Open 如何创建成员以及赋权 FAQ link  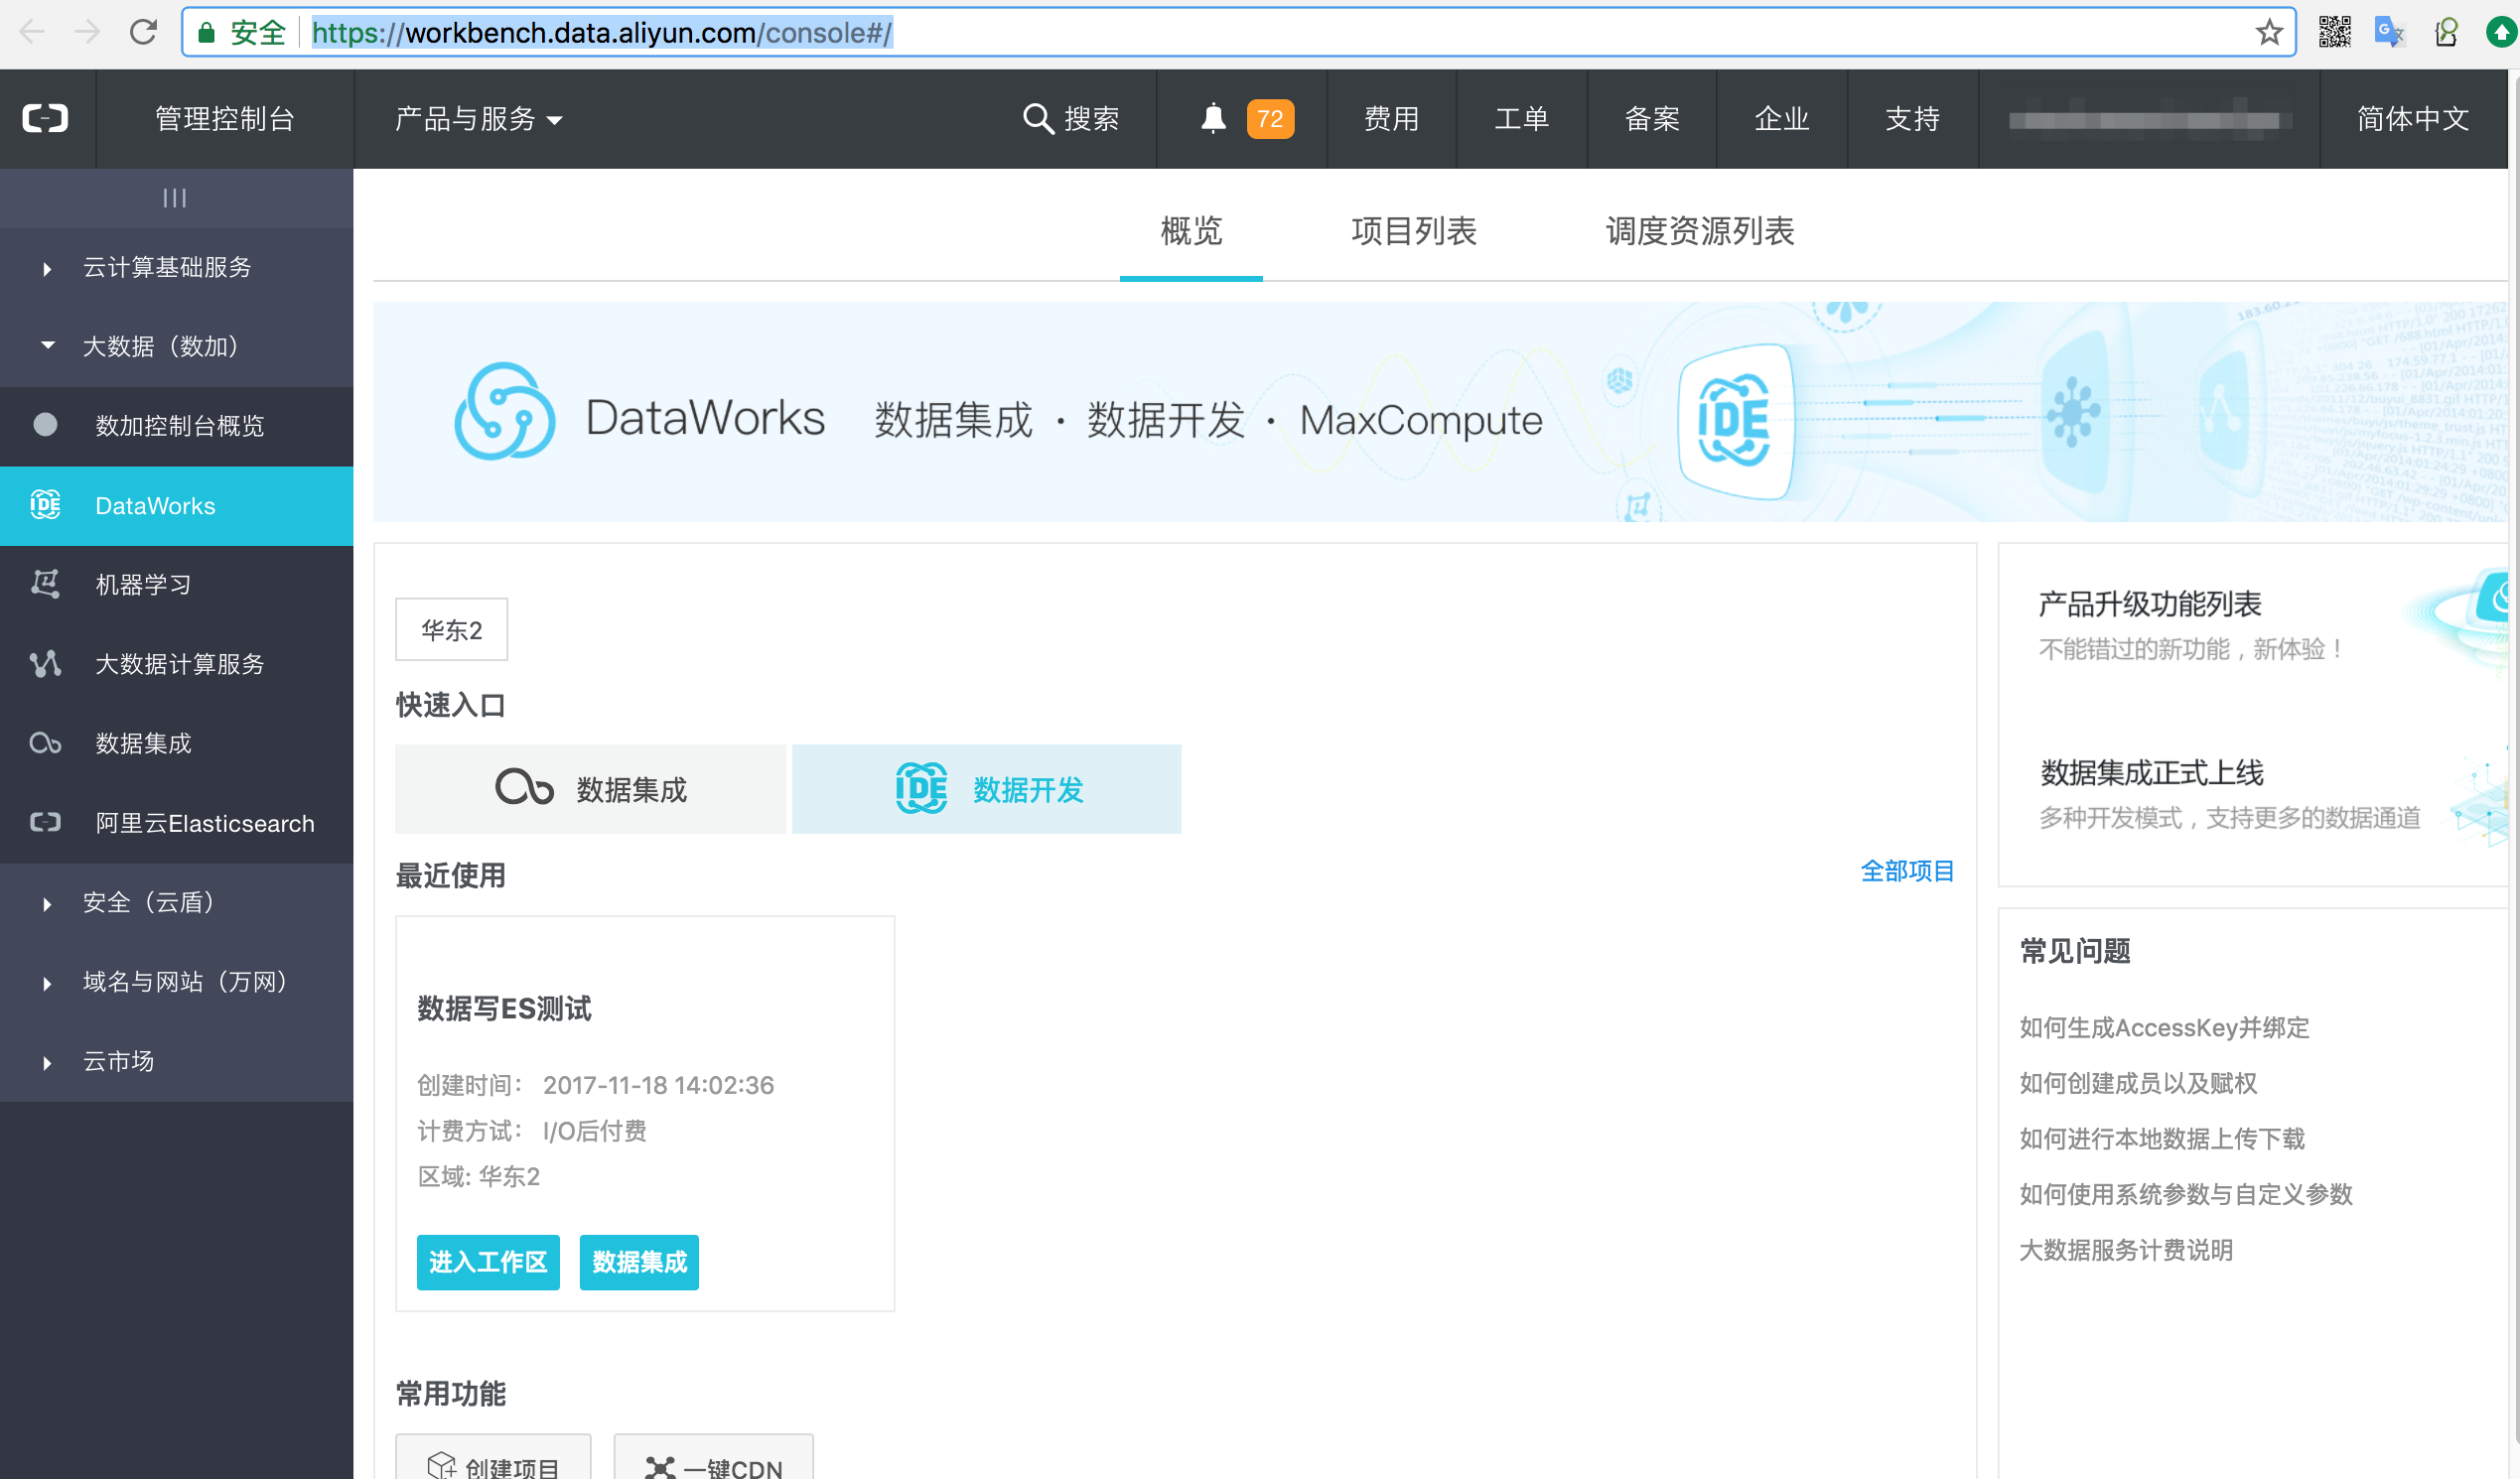point(2138,1083)
